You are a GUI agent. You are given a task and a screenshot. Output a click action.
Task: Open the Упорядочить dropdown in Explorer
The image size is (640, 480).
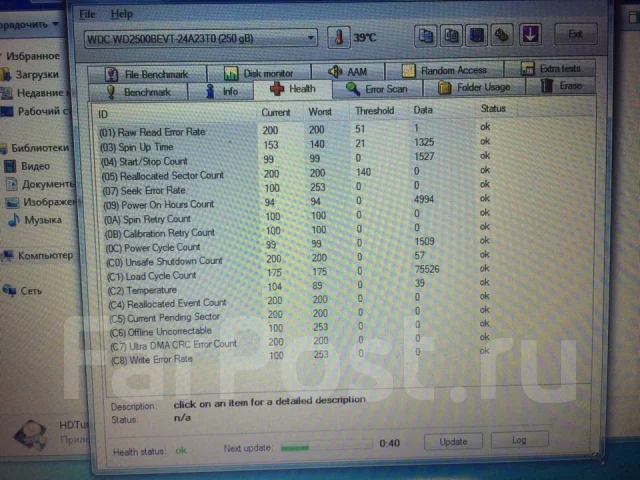coord(29,24)
